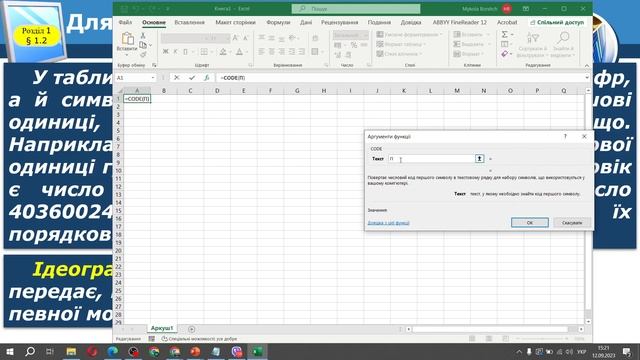Open Cell Styles dropdown
640x360 pixels.
point(400,54)
